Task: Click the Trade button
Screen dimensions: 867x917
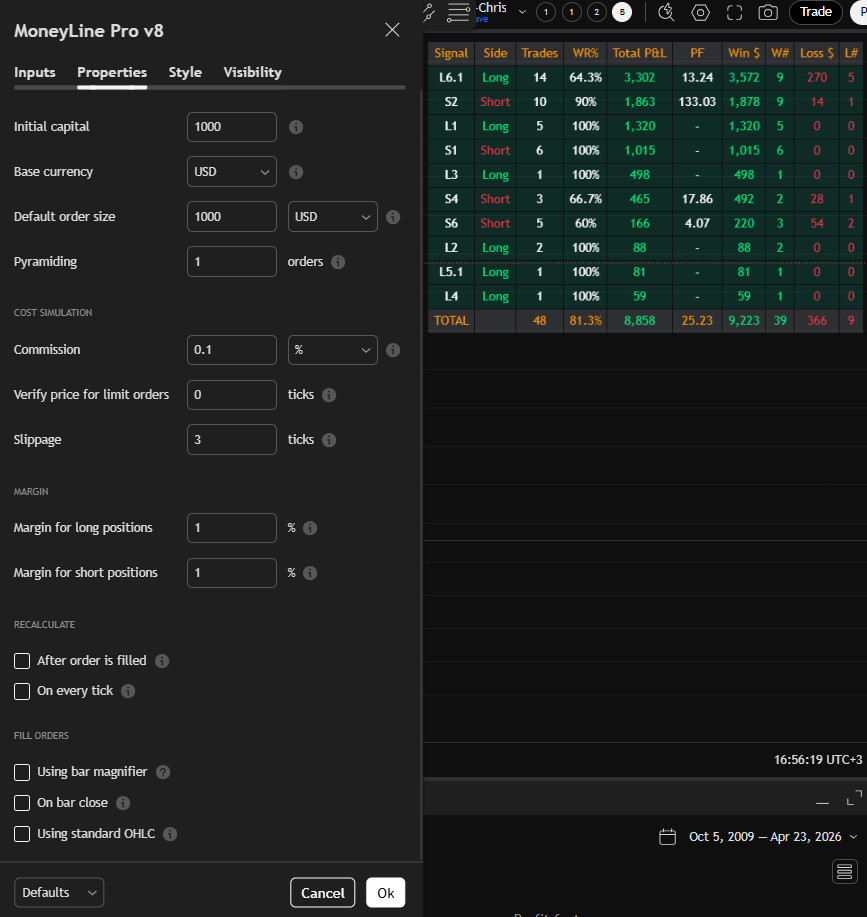Action: click(816, 12)
